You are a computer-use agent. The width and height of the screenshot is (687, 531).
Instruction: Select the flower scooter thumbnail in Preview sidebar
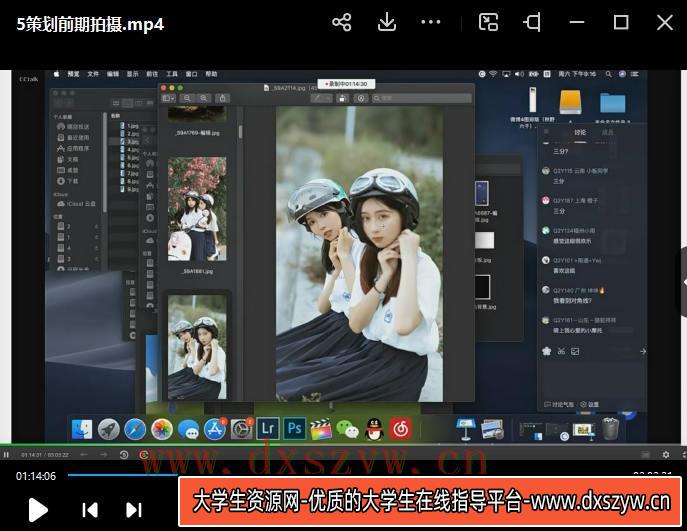click(x=197, y=209)
